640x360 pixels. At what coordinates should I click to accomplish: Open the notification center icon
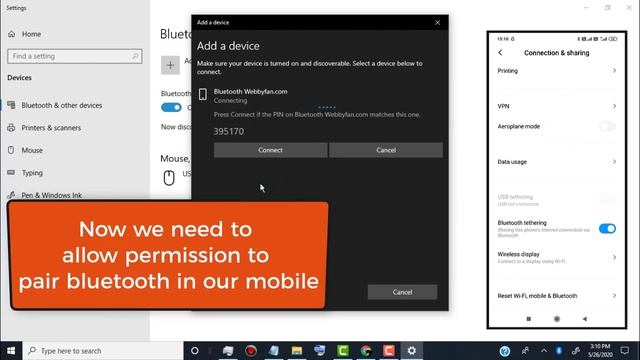624,351
